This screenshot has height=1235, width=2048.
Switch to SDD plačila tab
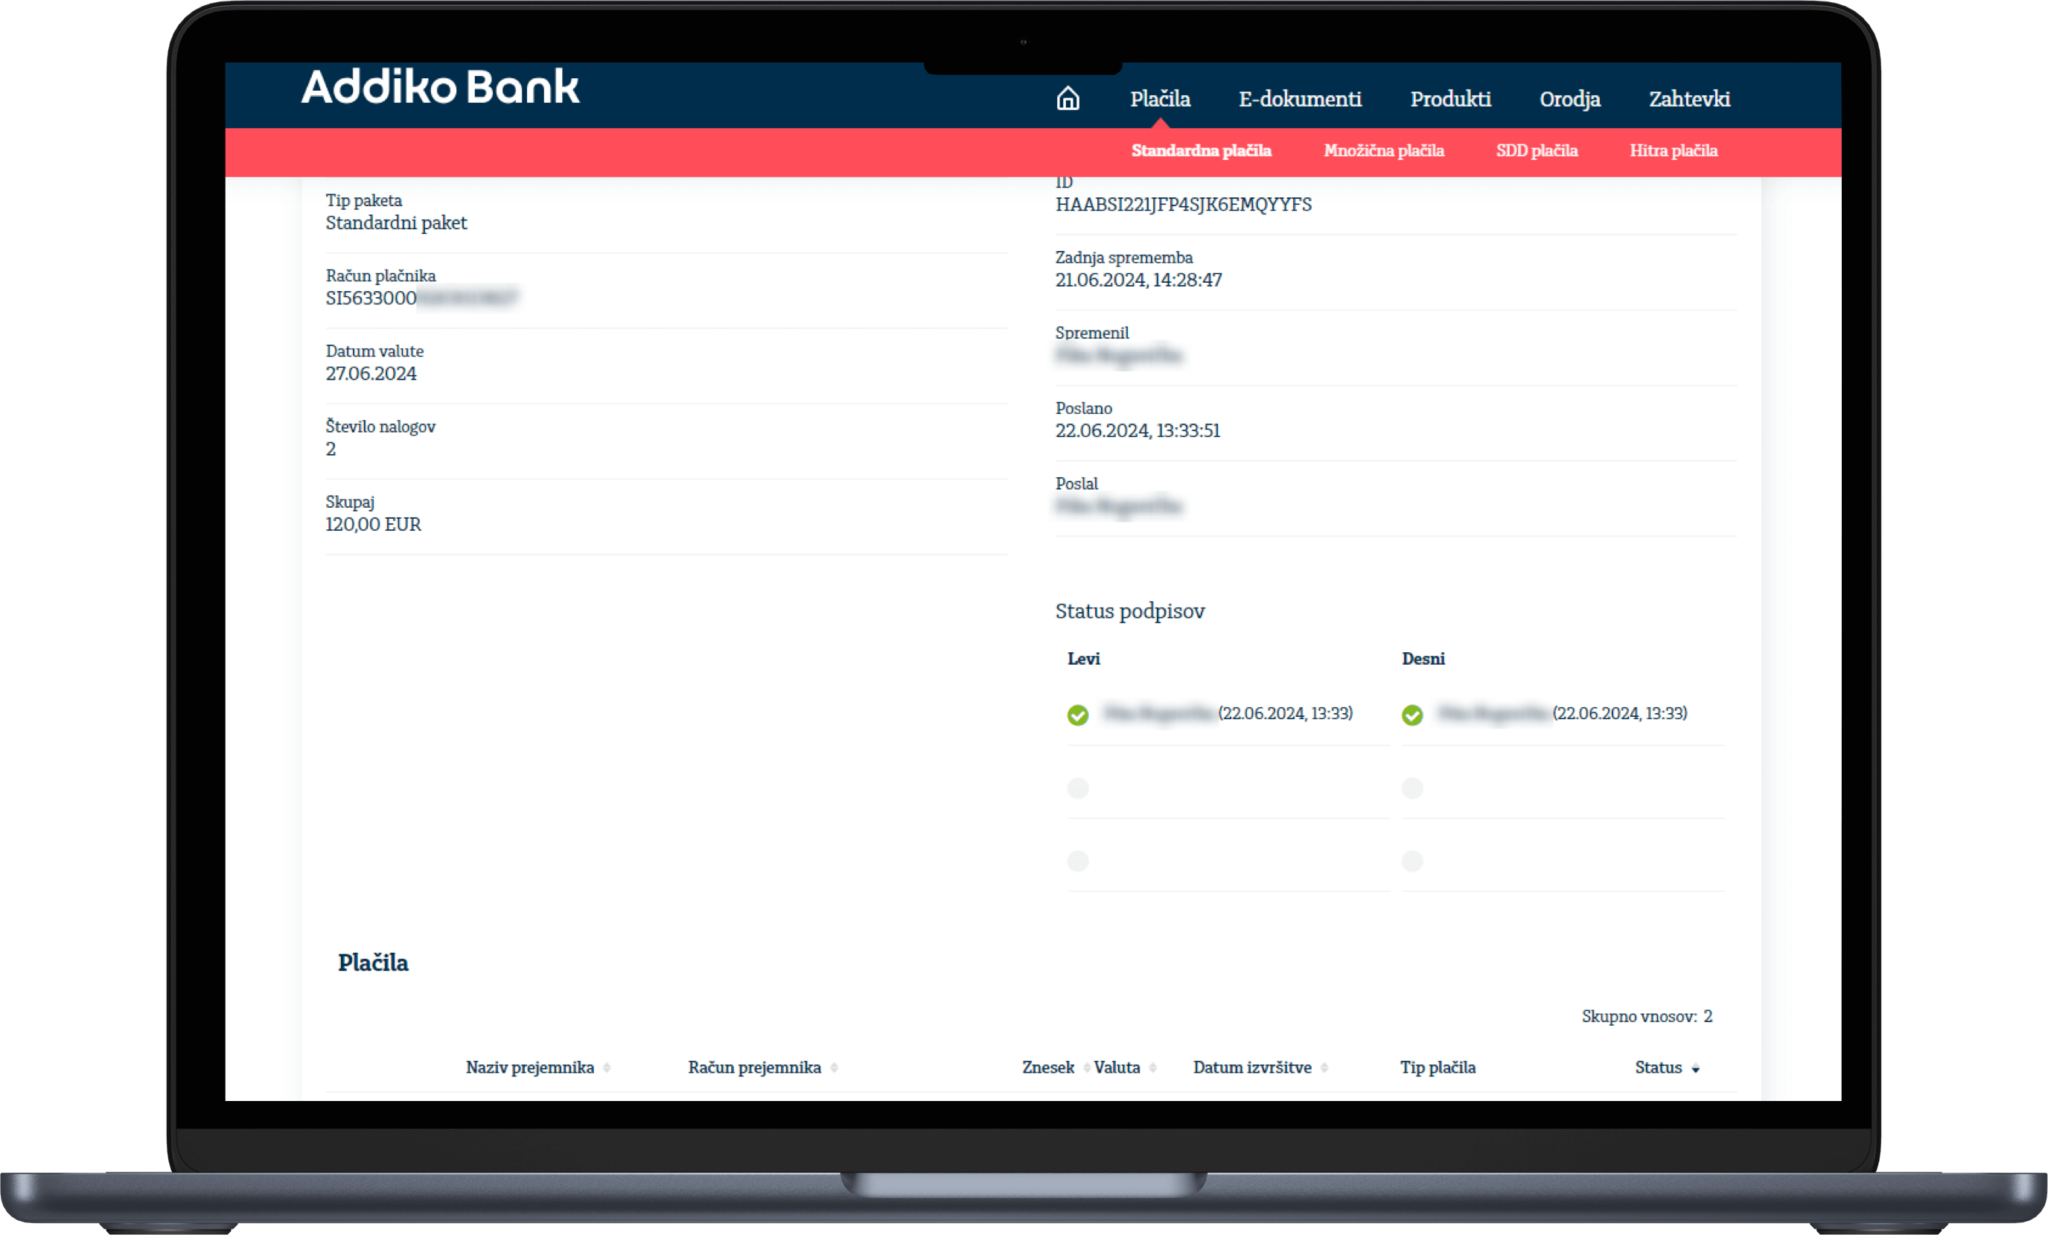click(x=1537, y=151)
